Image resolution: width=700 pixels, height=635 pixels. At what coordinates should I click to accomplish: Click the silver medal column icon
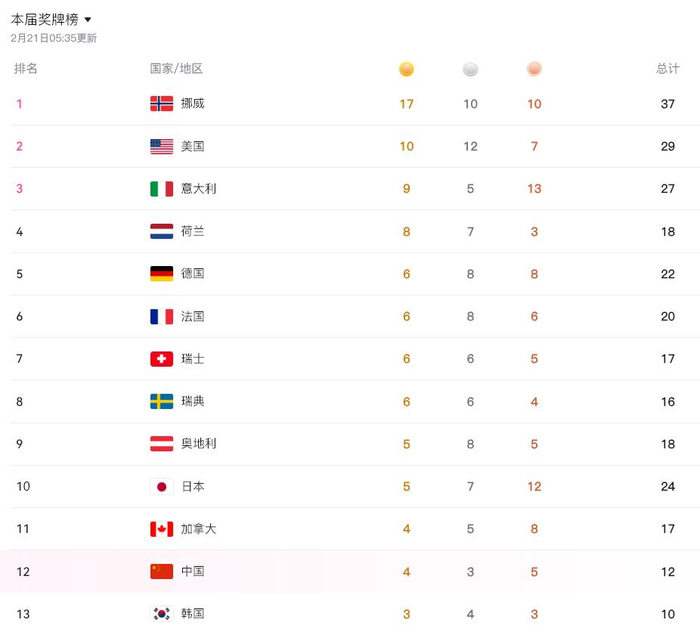click(x=470, y=69)
